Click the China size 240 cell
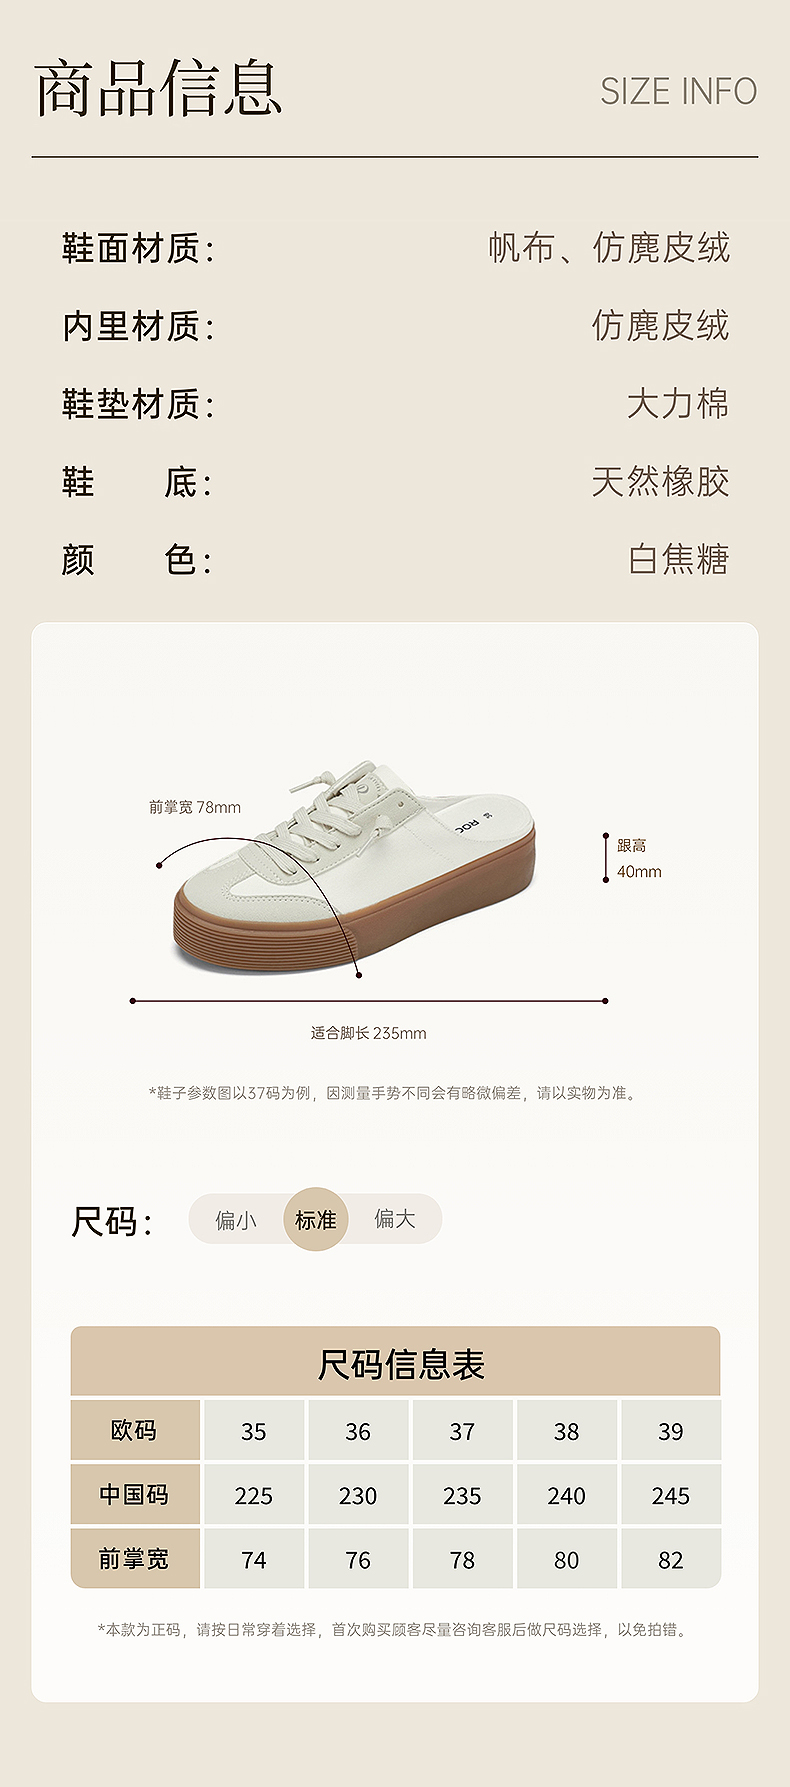 pos(566,1495)
